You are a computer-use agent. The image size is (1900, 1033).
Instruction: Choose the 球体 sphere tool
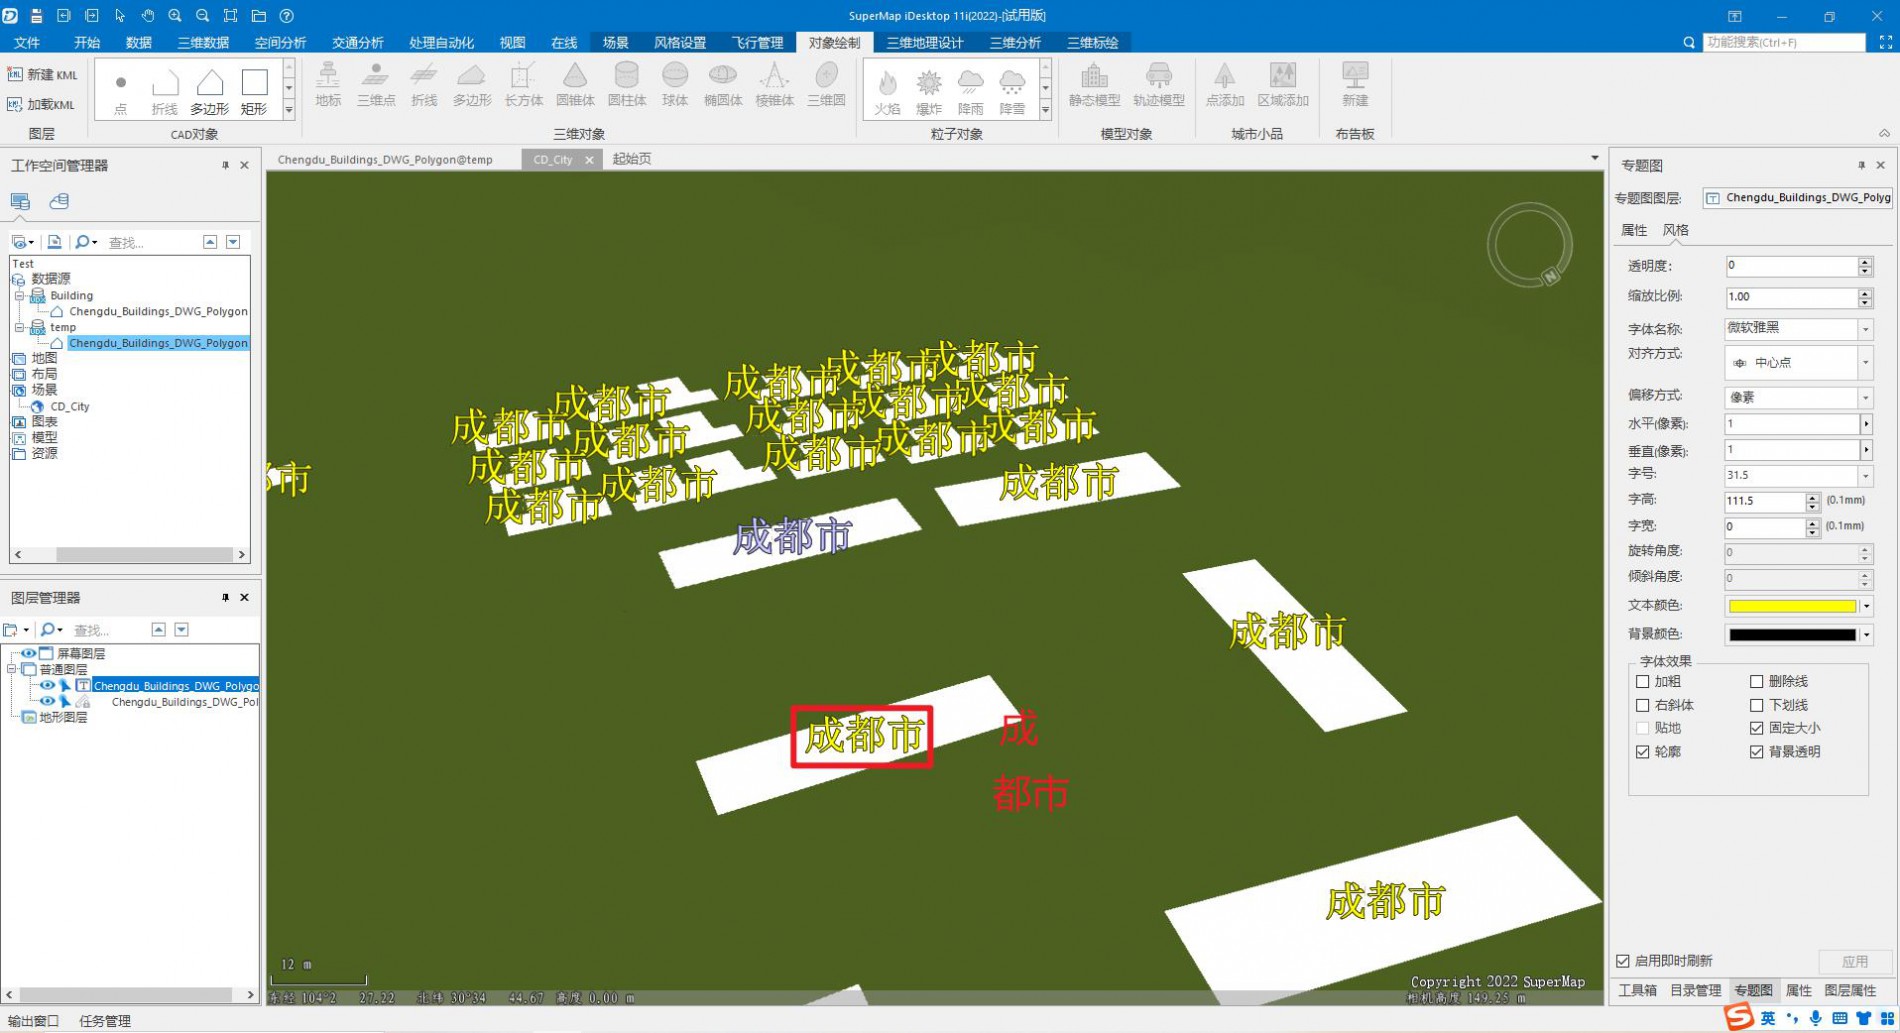click(x=675, y=85)
